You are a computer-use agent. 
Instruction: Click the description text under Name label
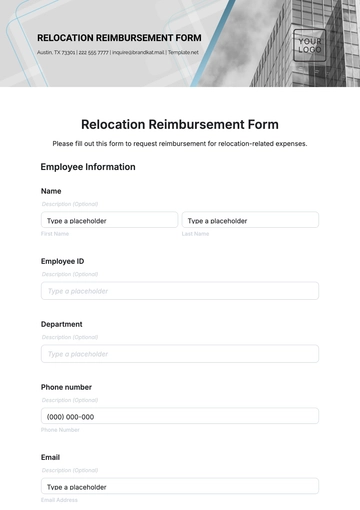point(70,204)
